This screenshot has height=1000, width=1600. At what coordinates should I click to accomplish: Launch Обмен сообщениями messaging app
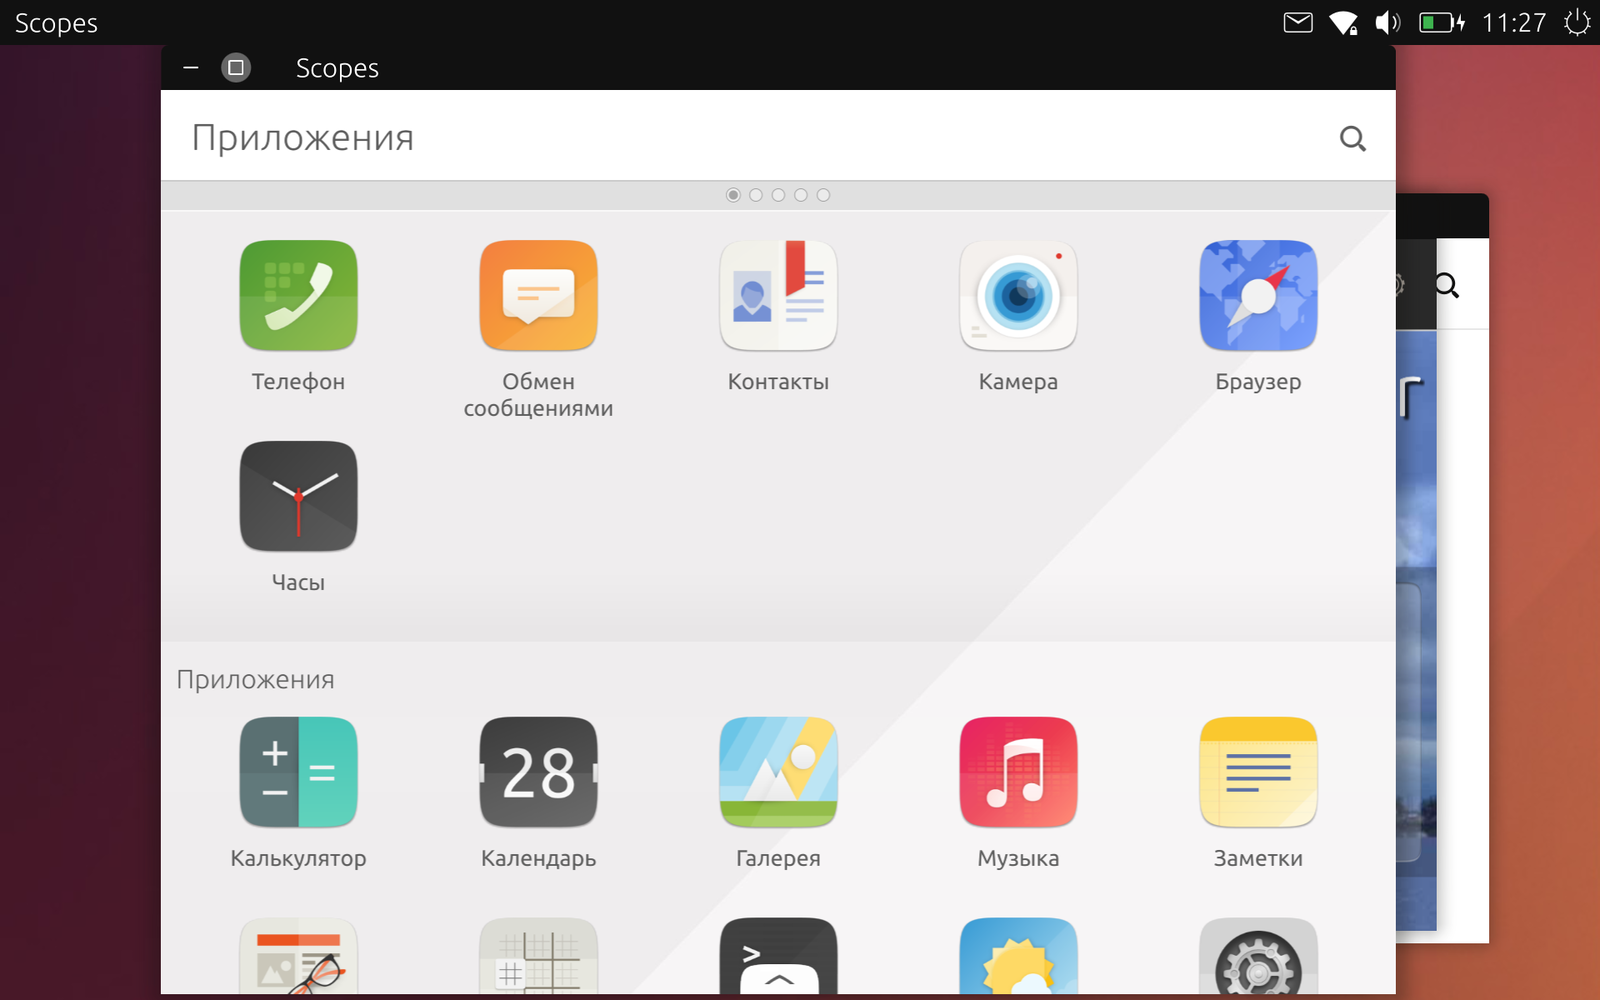tap(538, 296)
